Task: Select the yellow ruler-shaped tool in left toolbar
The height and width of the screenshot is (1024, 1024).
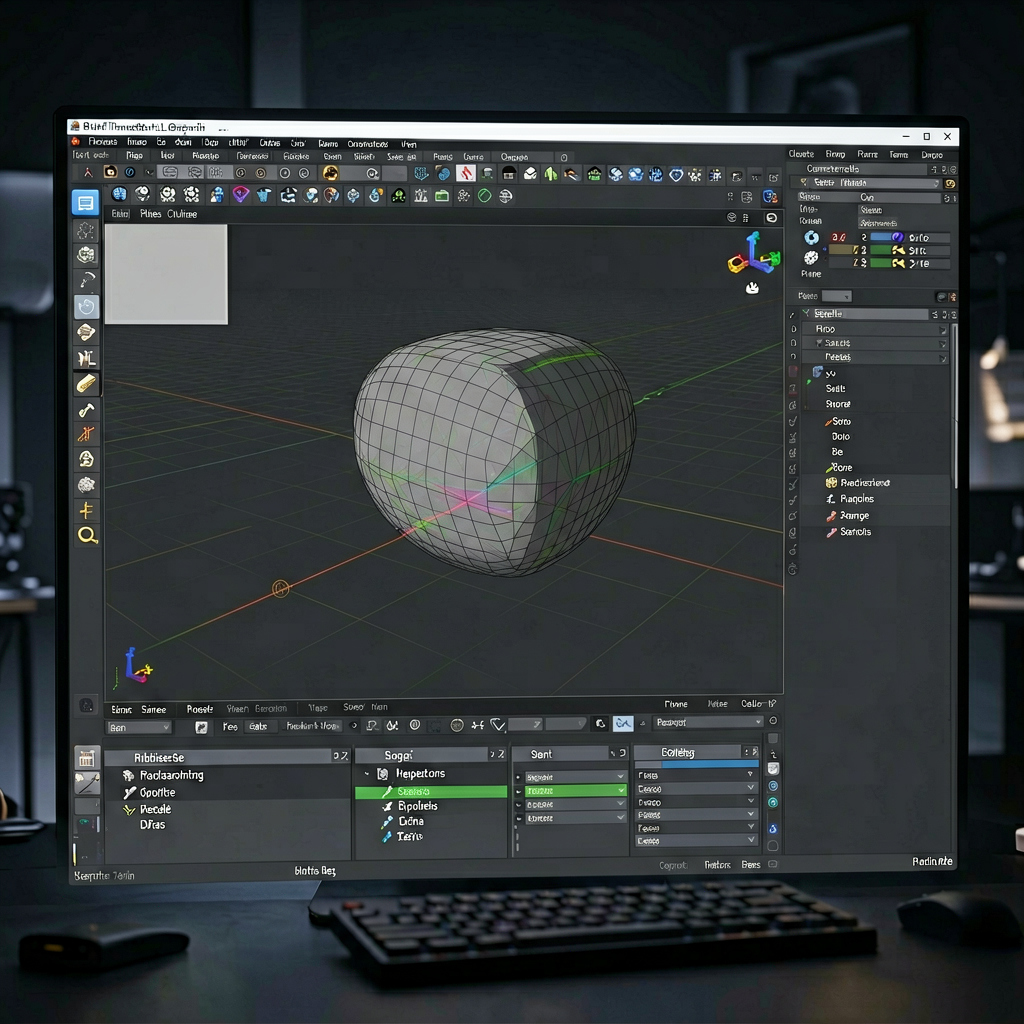Action: point(86,384)
